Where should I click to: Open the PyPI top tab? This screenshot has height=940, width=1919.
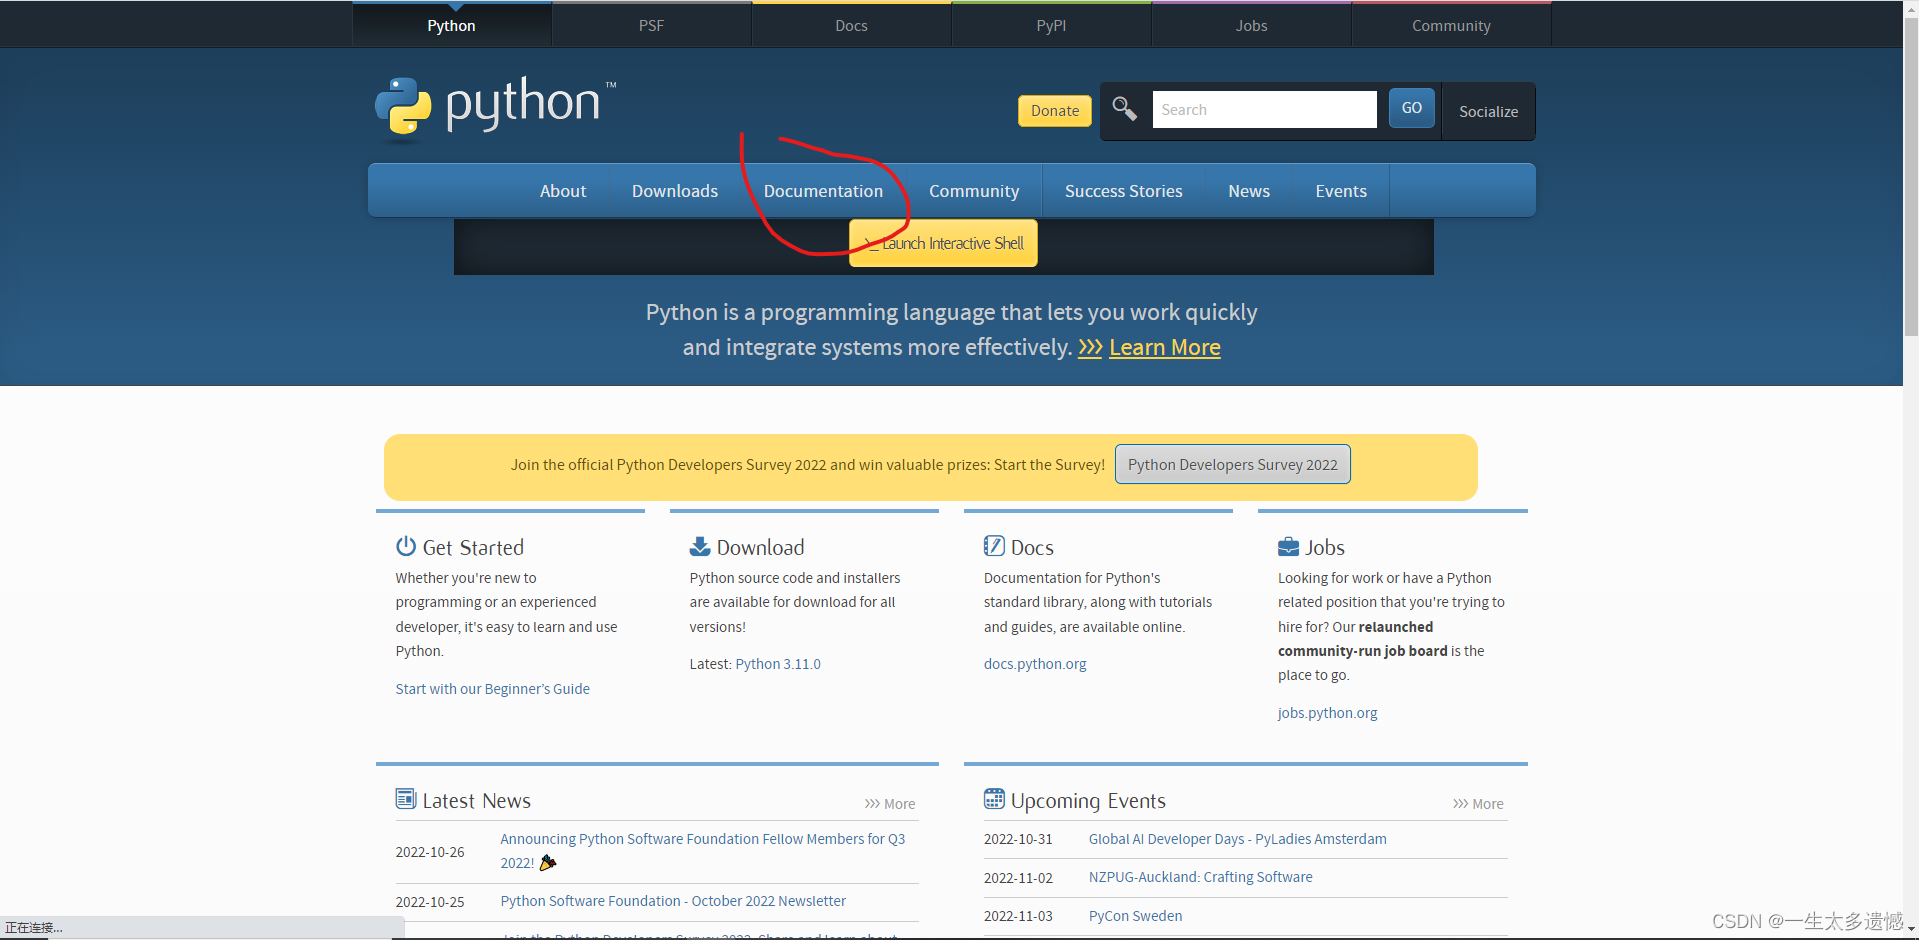[x=1051, y=25]
